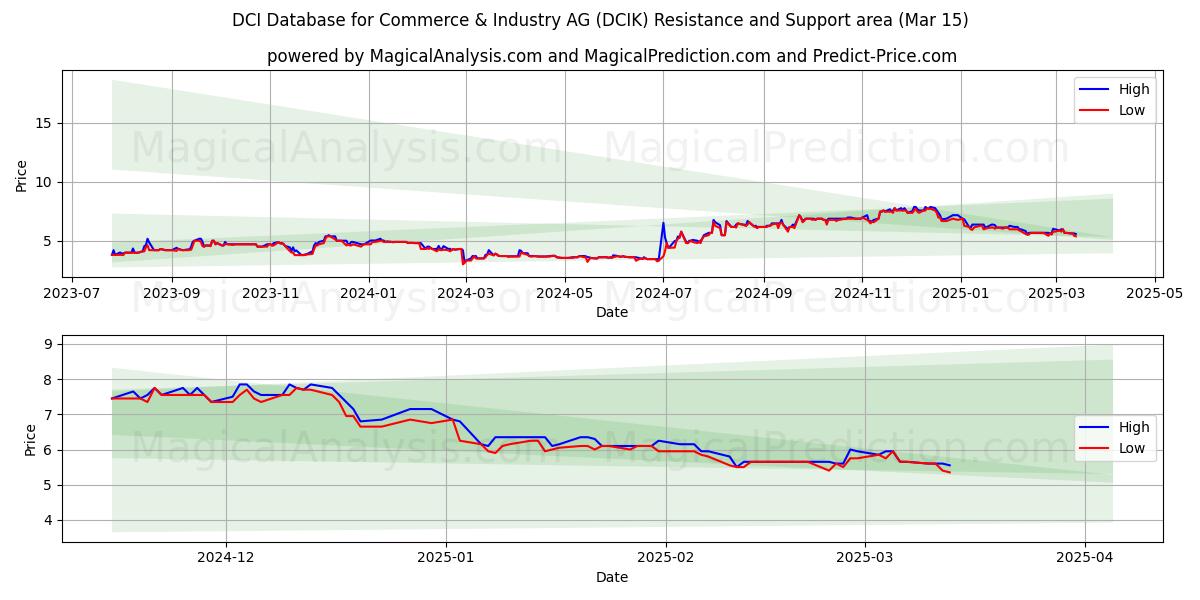Click the '2025-04' tick on bottom chart

coord(1085,558)
